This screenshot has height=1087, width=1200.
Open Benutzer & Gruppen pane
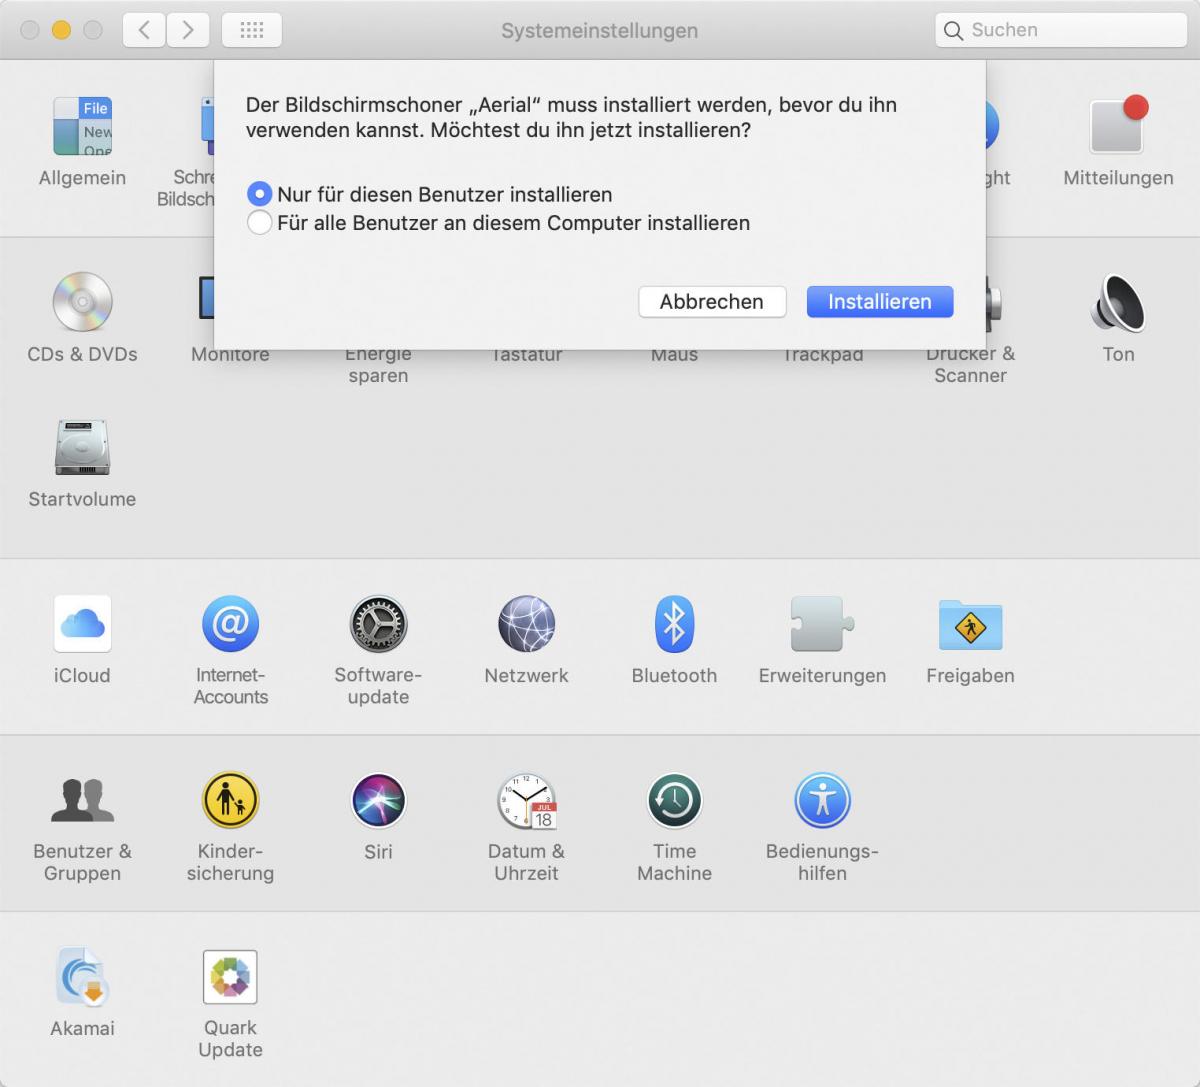82,800
